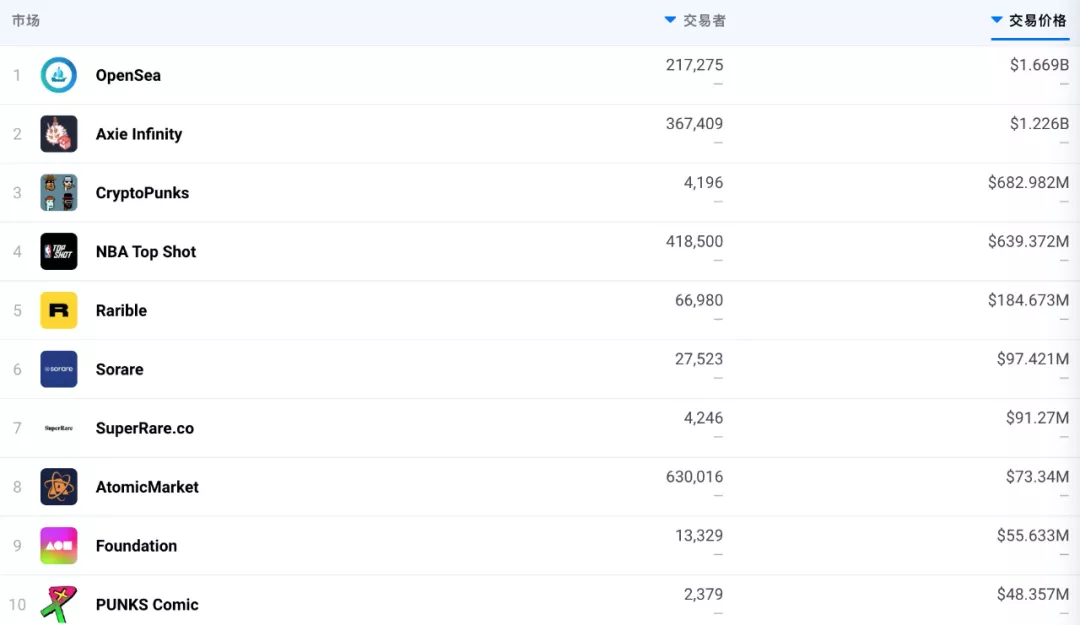The image size is (1080, 625).
Task: Sort by the 交易价格 column arrow
Action: click(x=996, y=20)
